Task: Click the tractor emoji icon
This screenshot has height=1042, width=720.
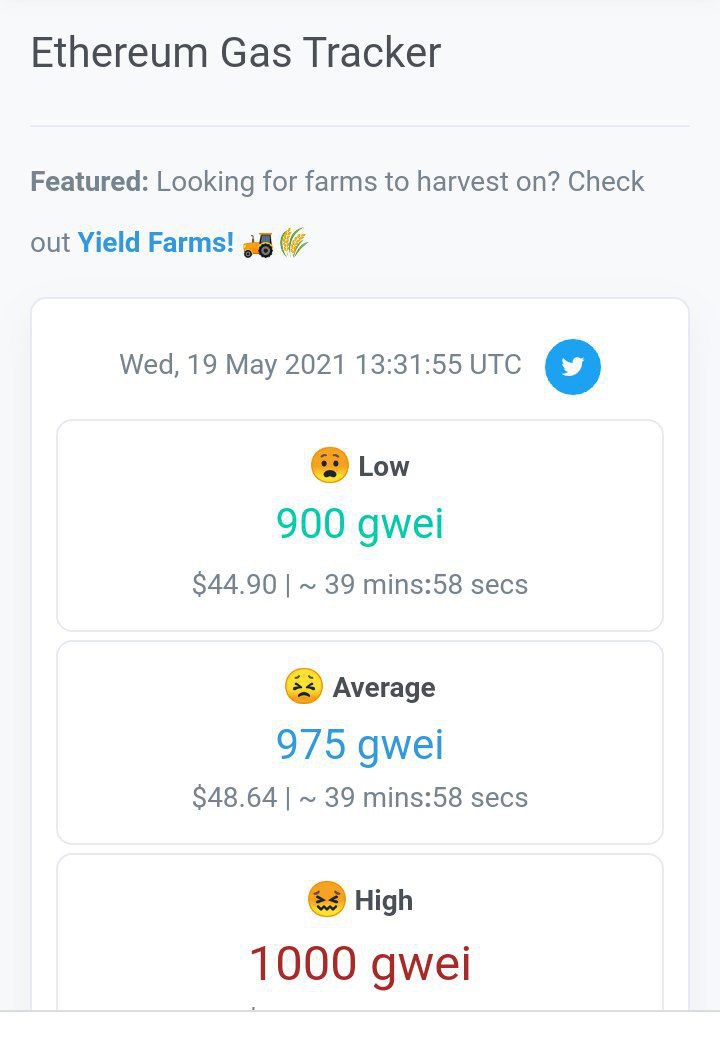Action: pyautogui.click(x=258, y=244)
